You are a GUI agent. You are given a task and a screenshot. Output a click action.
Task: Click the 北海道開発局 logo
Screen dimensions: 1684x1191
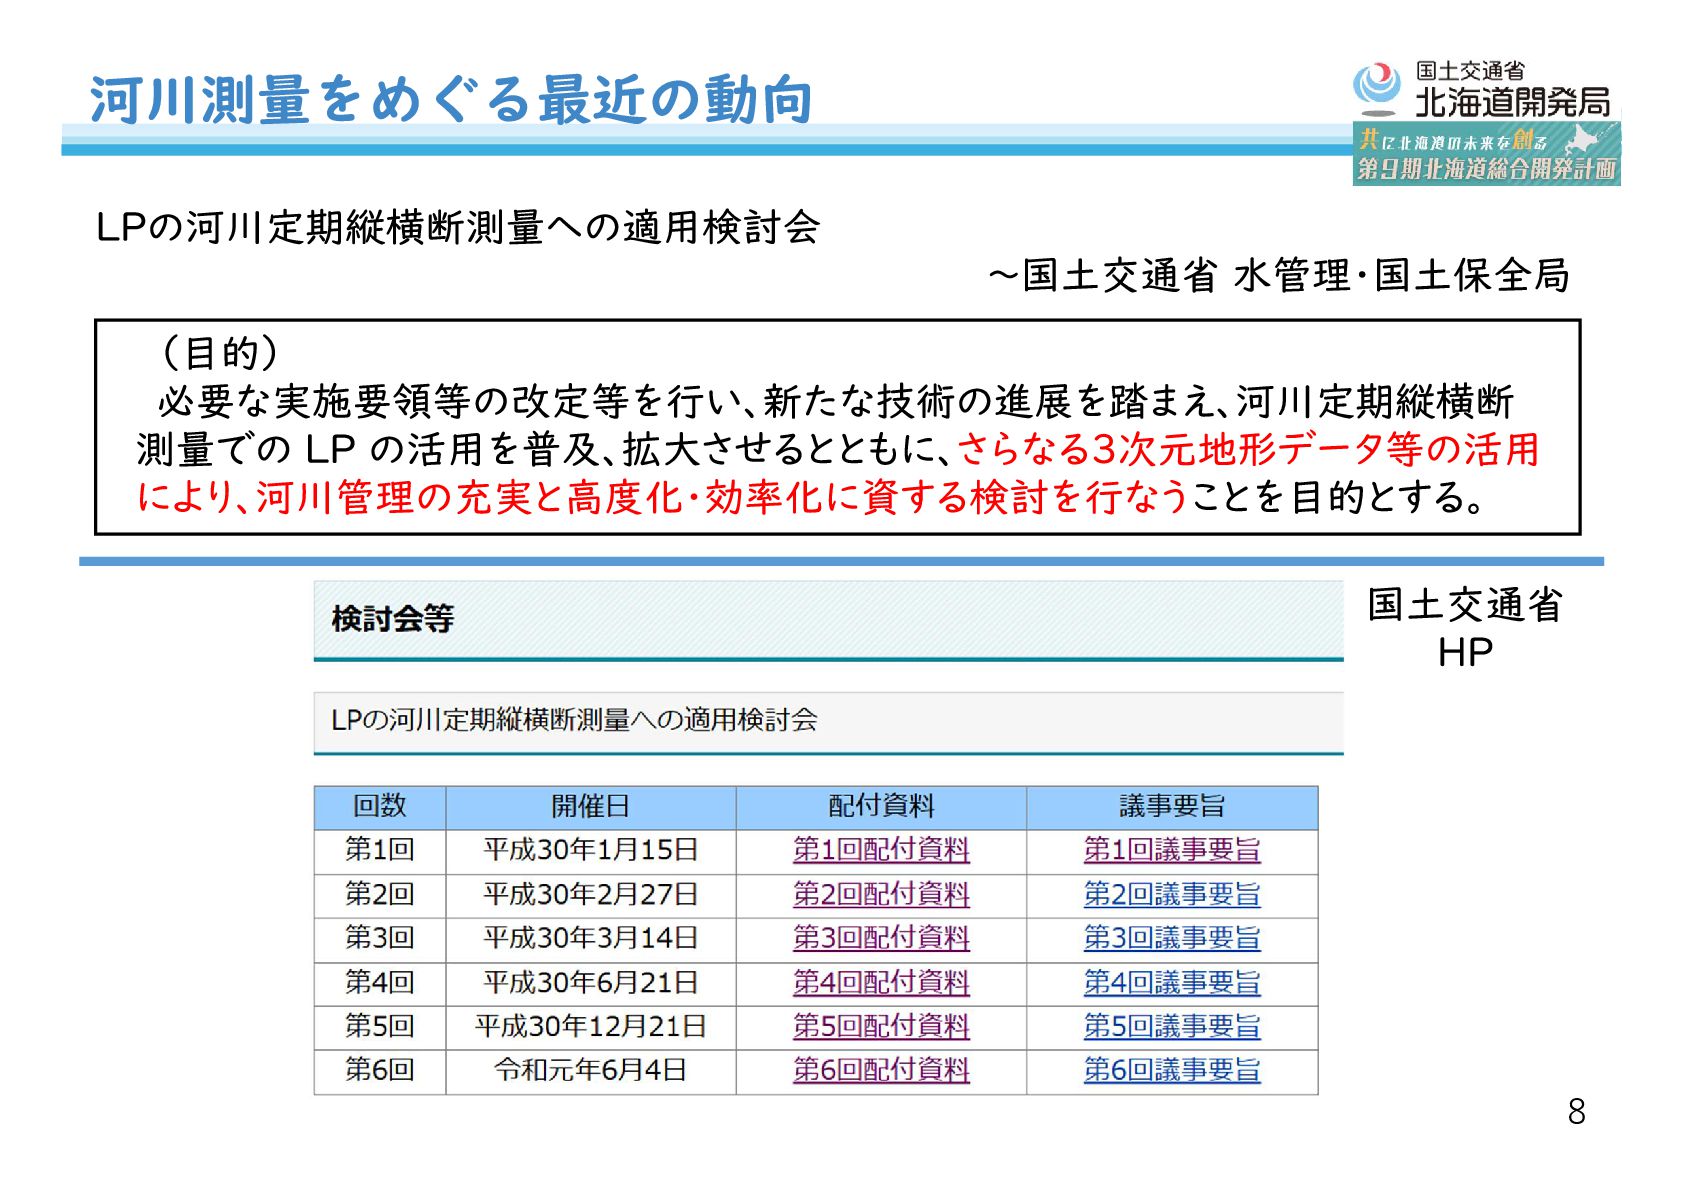point(1482,89)
